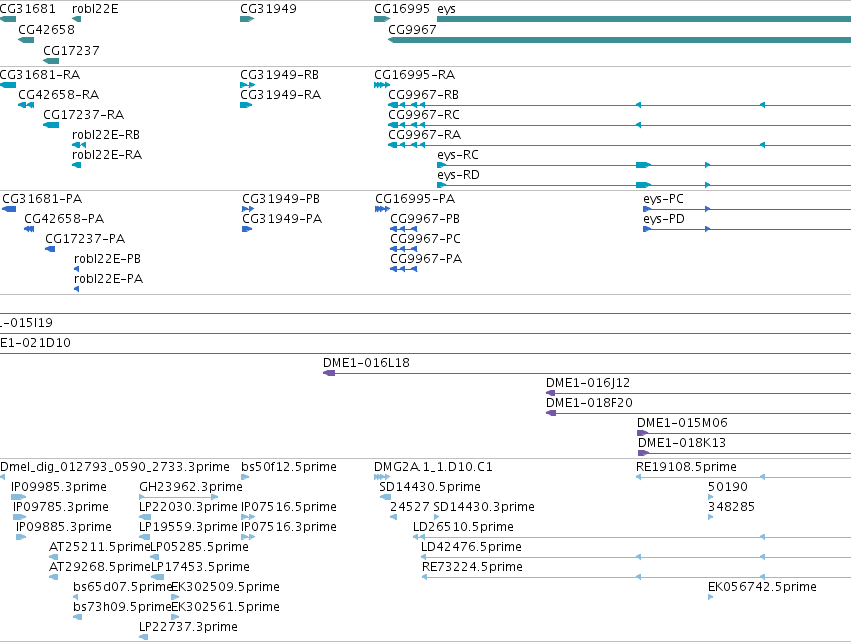Screen dimensions: 851x642
Task: Select EST LP22737.3prime
Action: click(188, 627)
